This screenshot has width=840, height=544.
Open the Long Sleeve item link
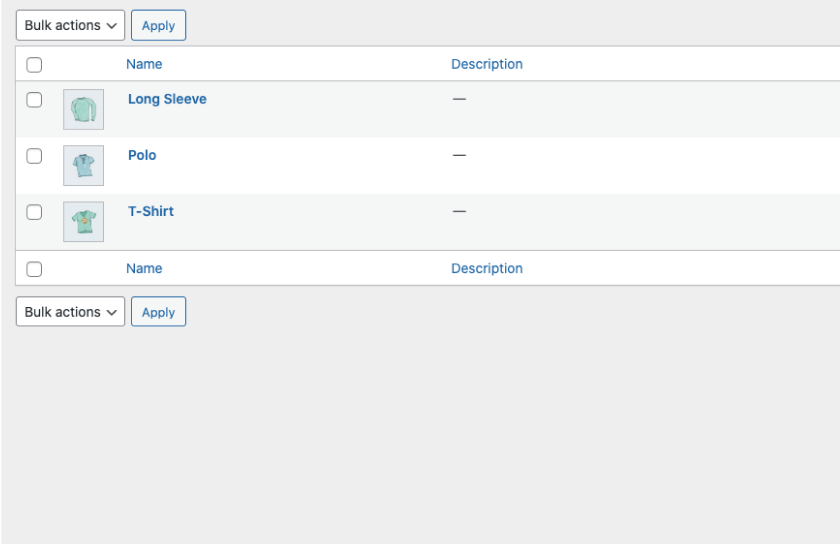[167, 99]
